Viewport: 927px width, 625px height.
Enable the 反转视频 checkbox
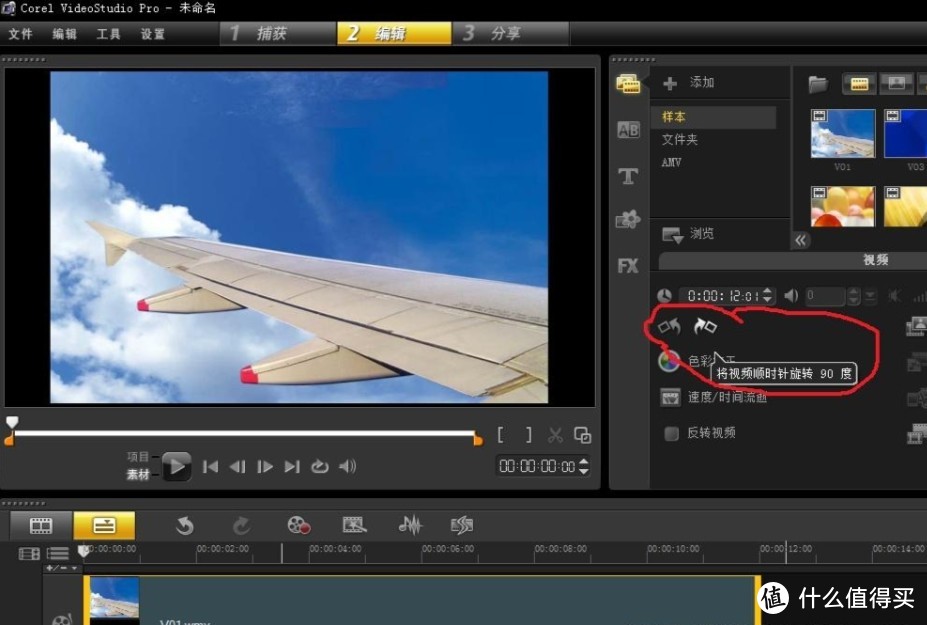pos(671,433)
